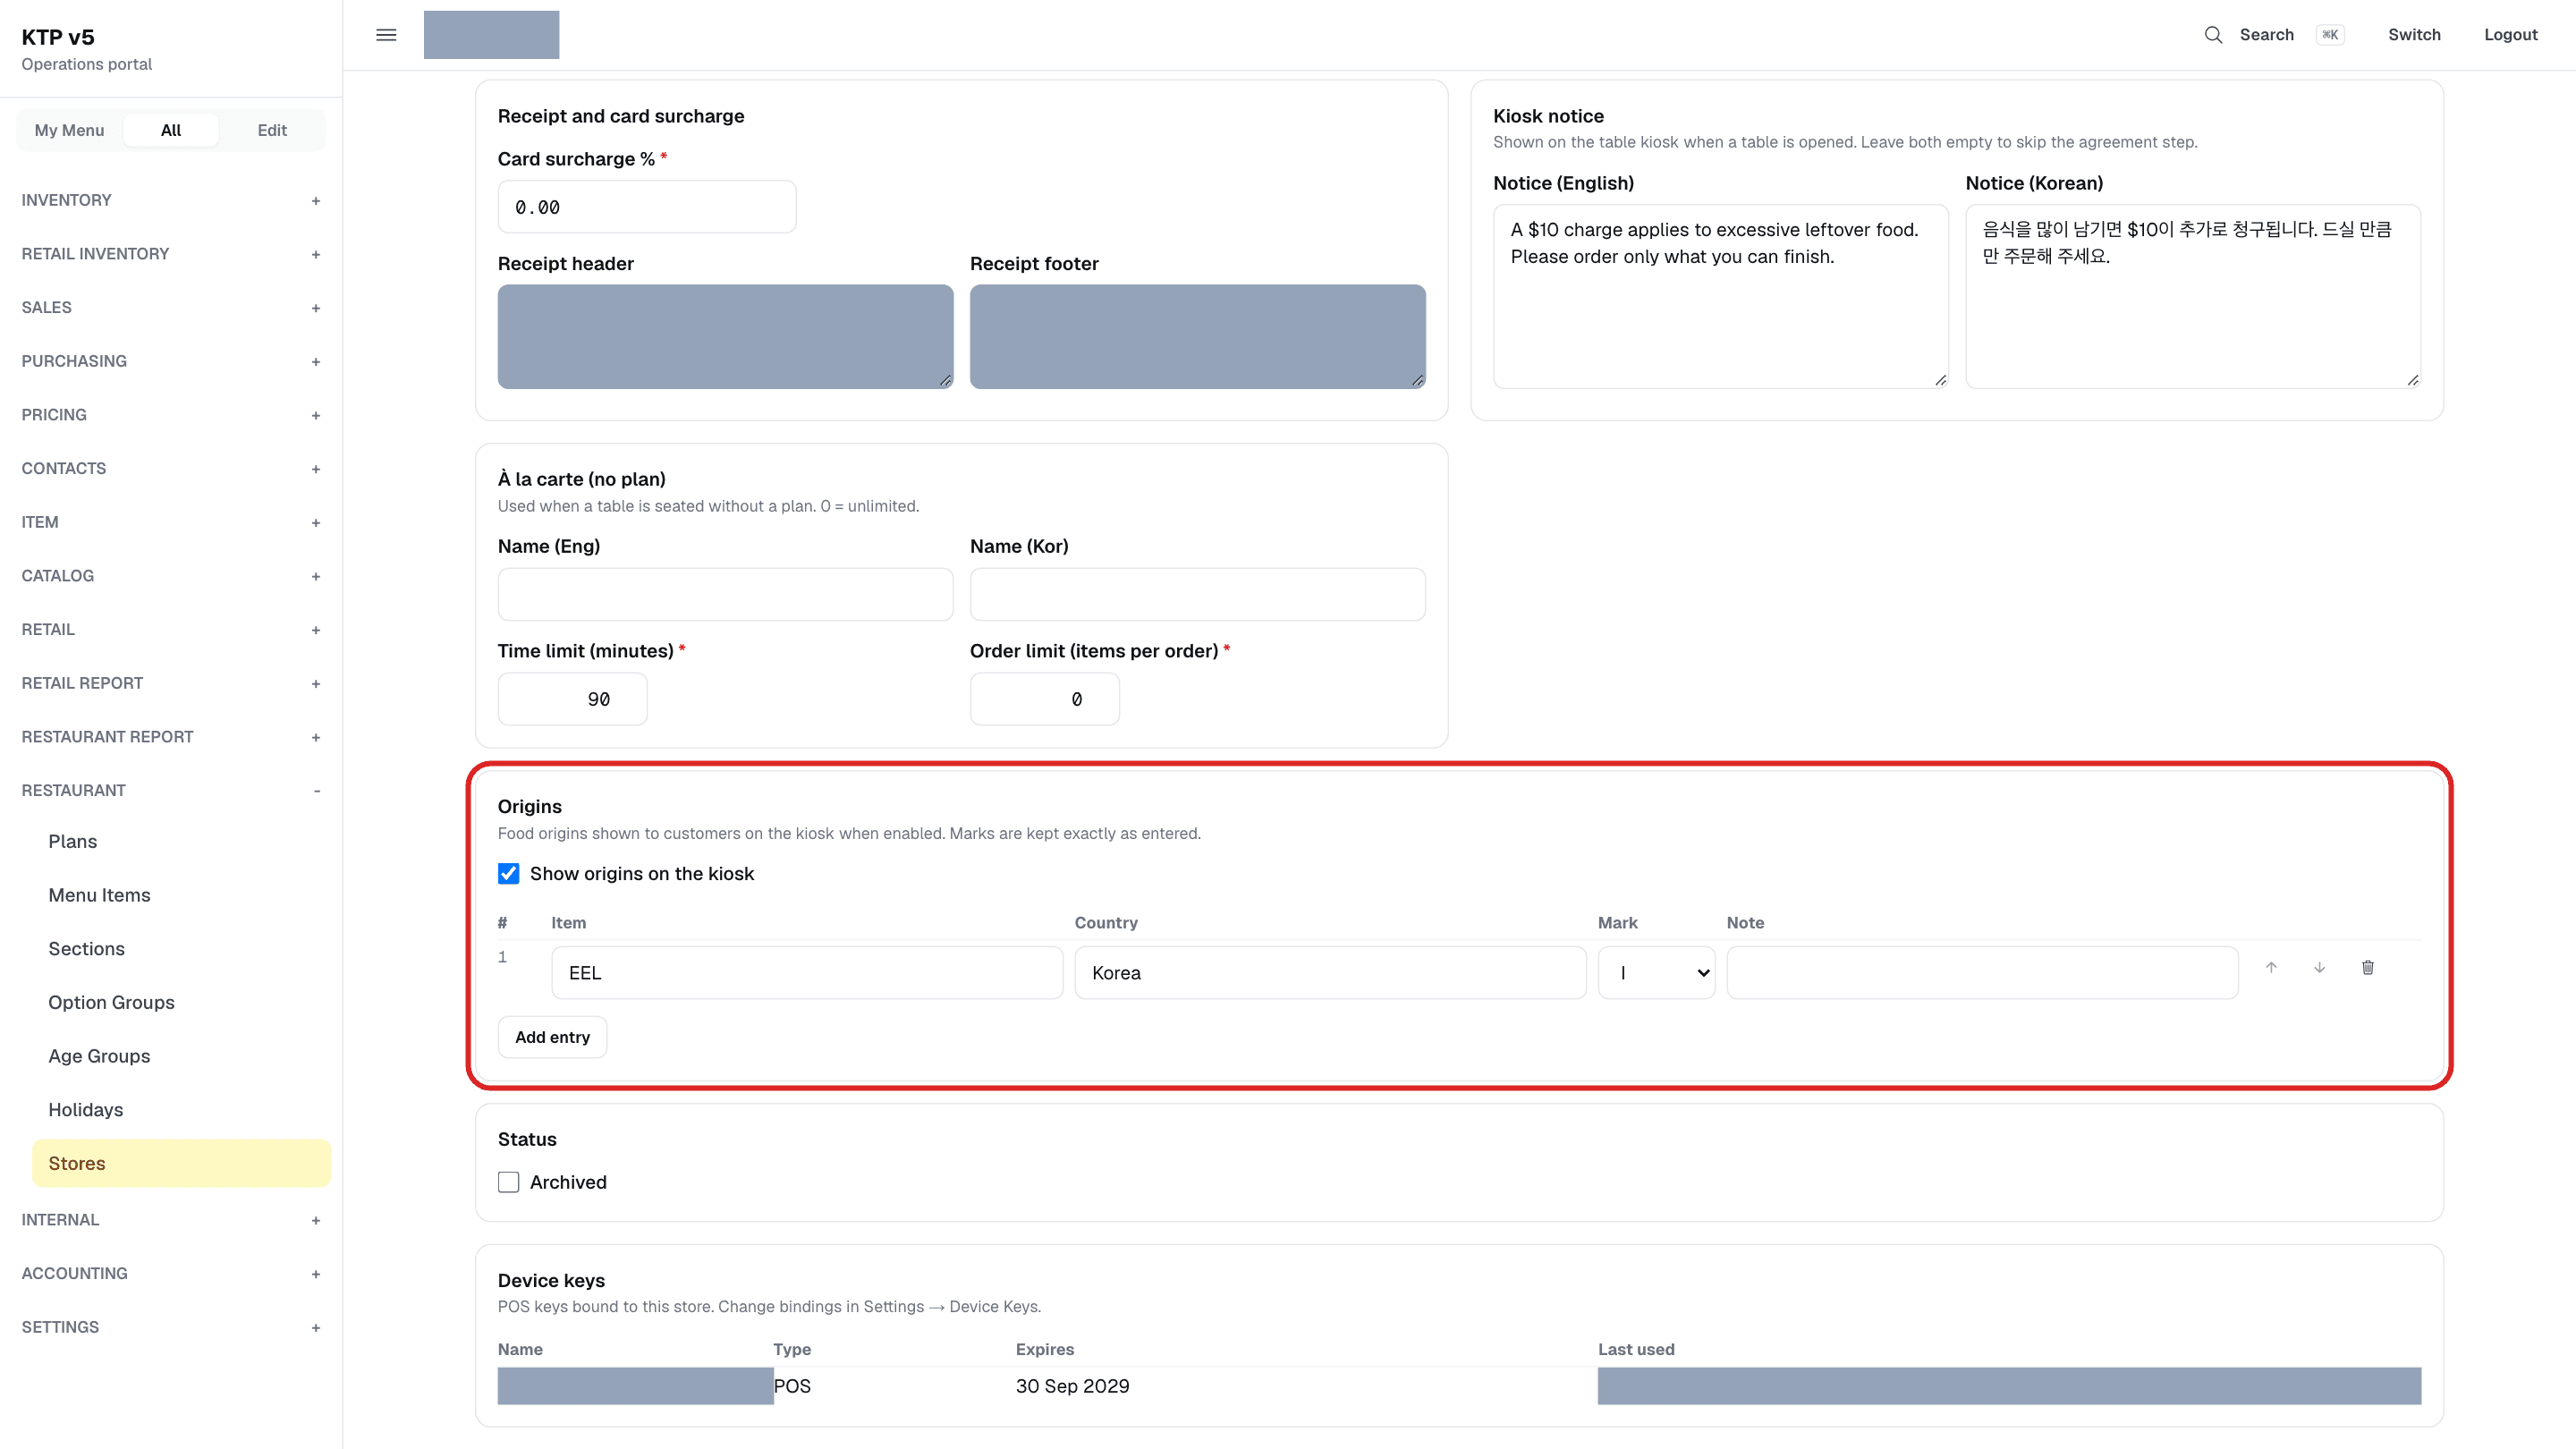Open the Sections page
The image size is (2576, 1449).
coord(181,949)
